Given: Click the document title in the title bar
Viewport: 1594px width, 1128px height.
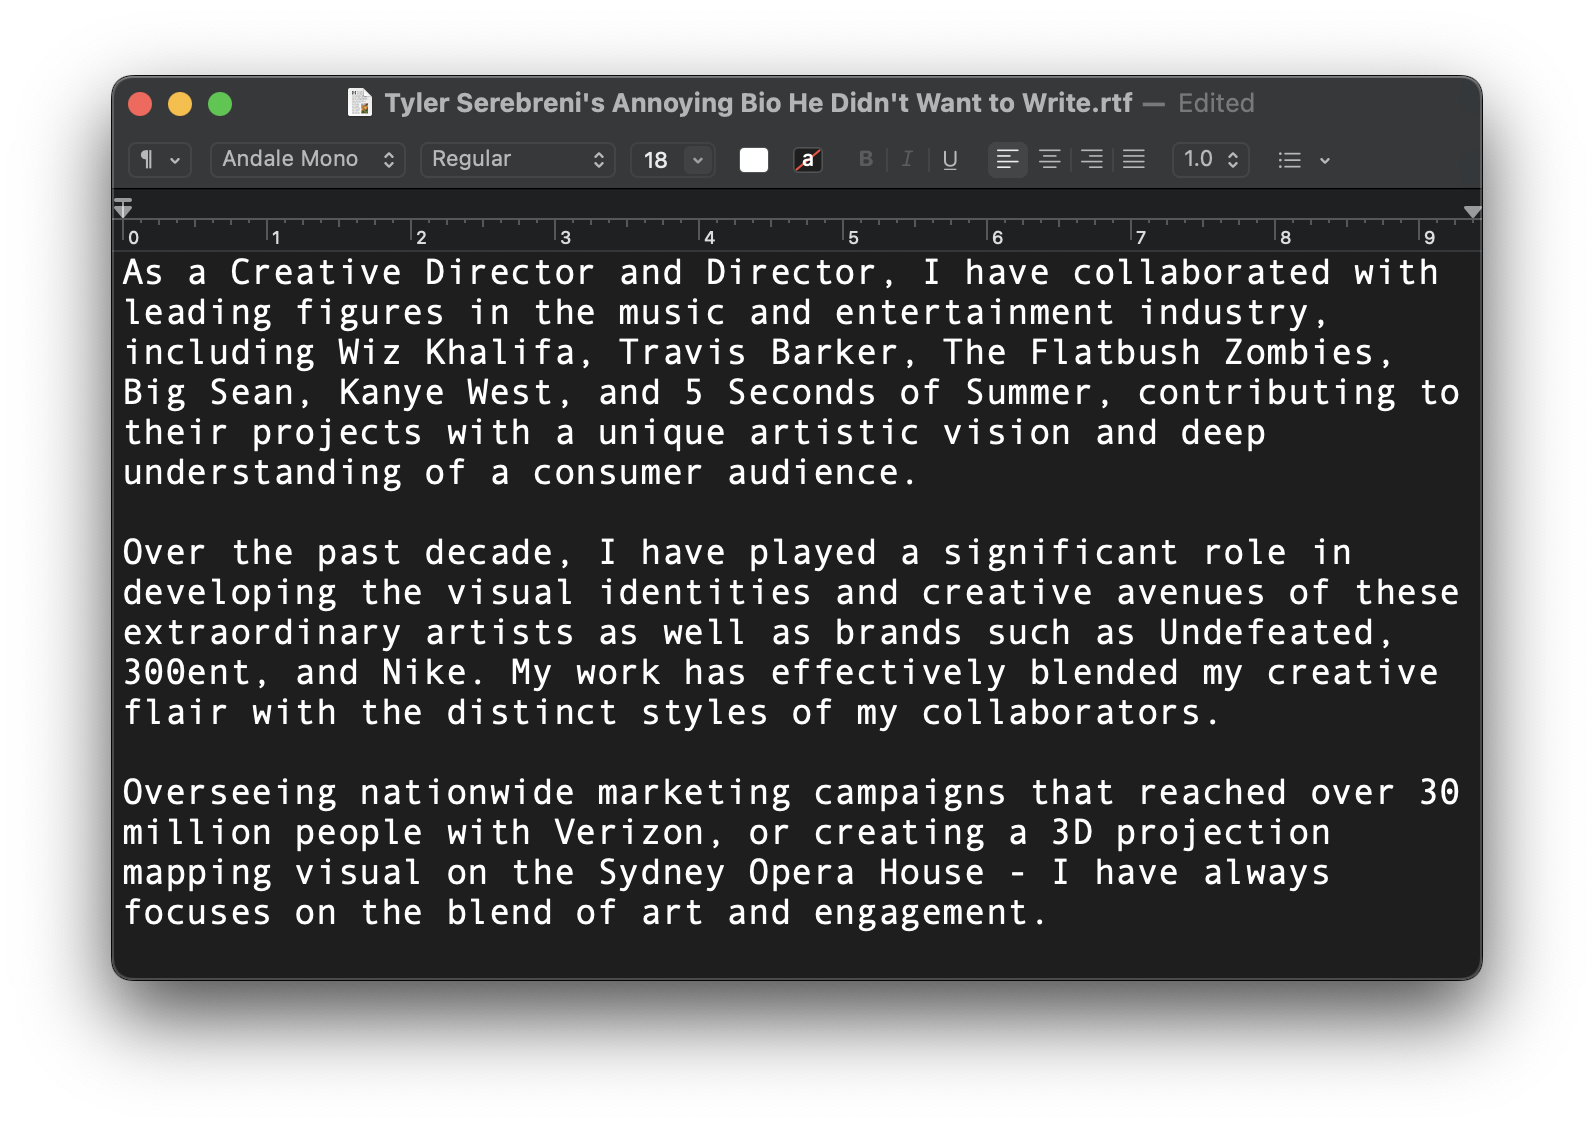Looking at the screenshot, I should click(759, 103).
